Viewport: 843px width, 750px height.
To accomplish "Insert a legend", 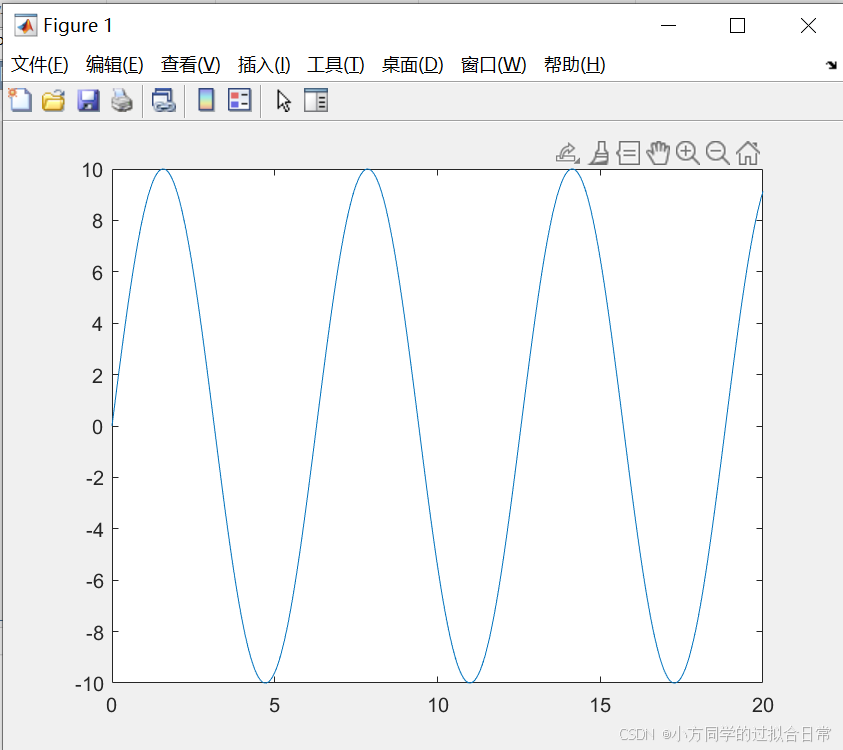I will (238, 100).
